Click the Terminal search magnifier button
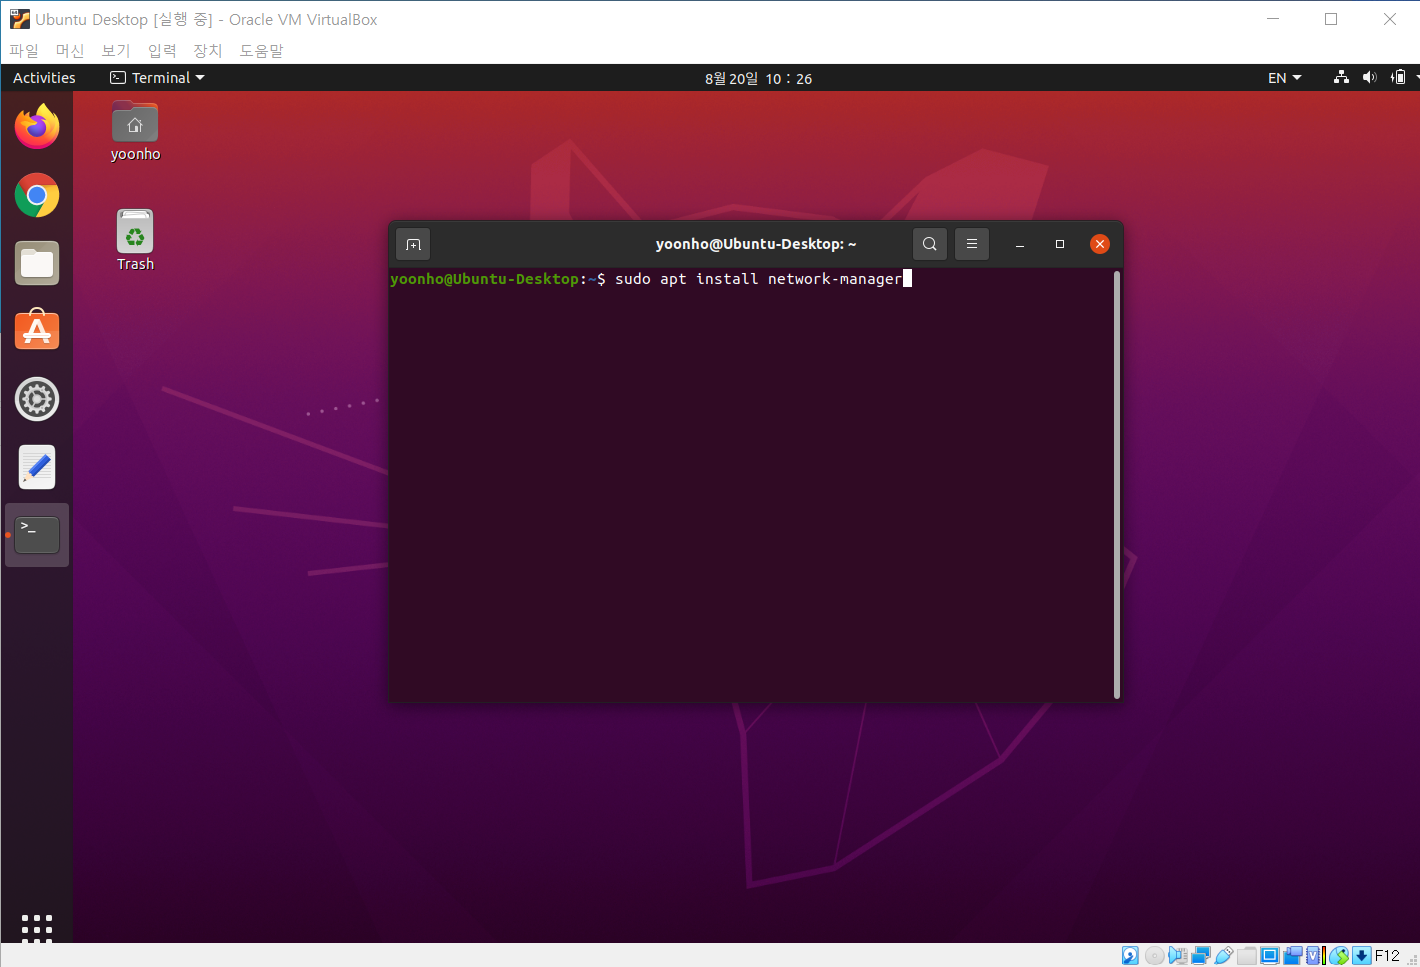 [x=930, y=244]
